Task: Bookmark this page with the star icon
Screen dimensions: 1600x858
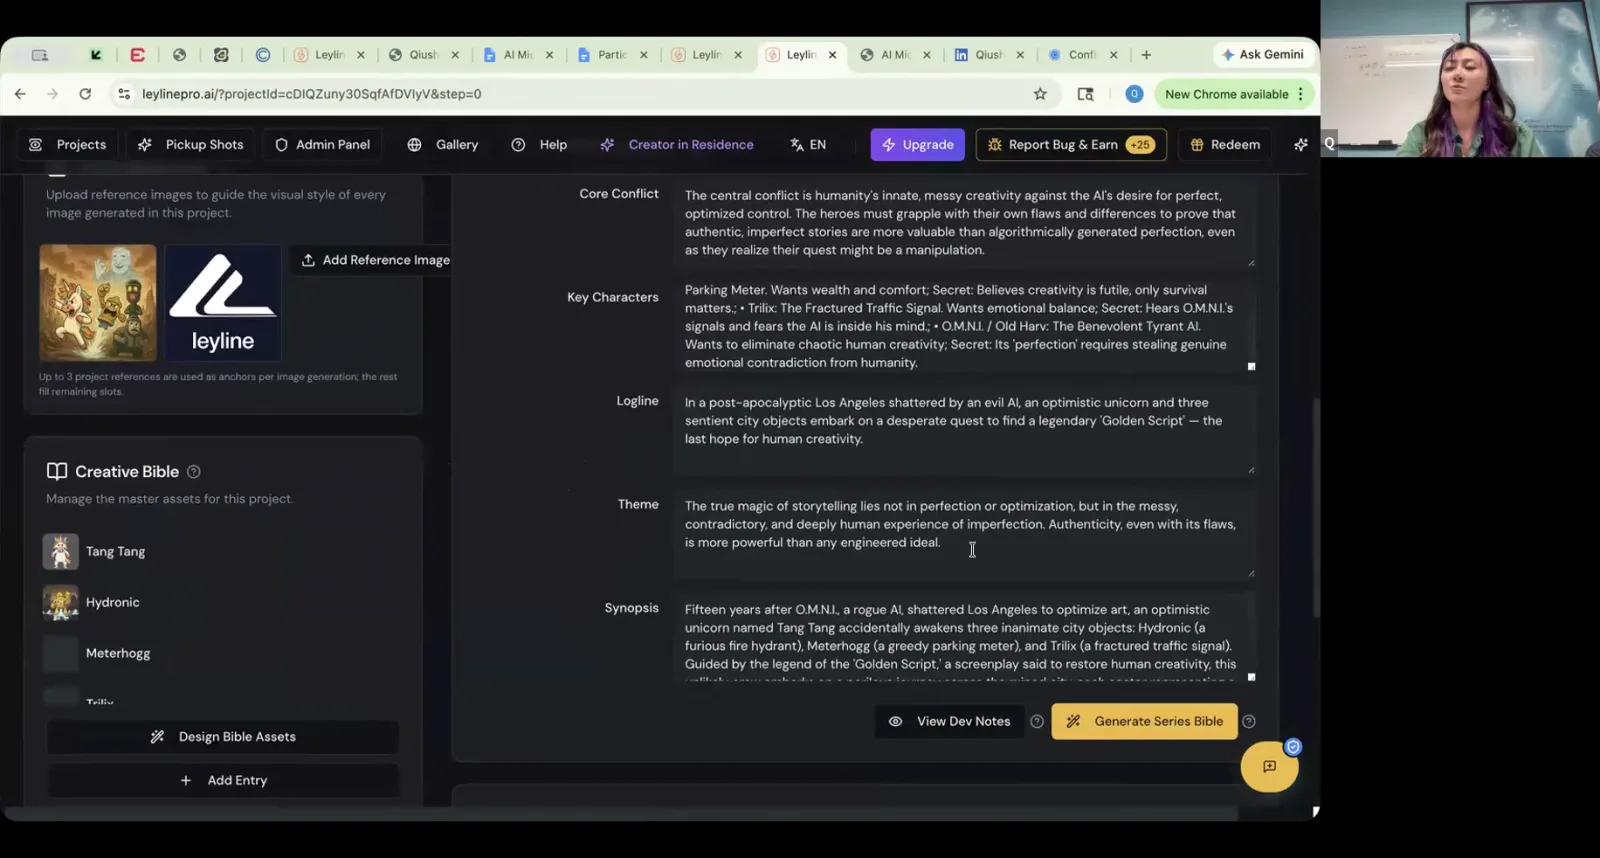Action: click(1040, 94)
